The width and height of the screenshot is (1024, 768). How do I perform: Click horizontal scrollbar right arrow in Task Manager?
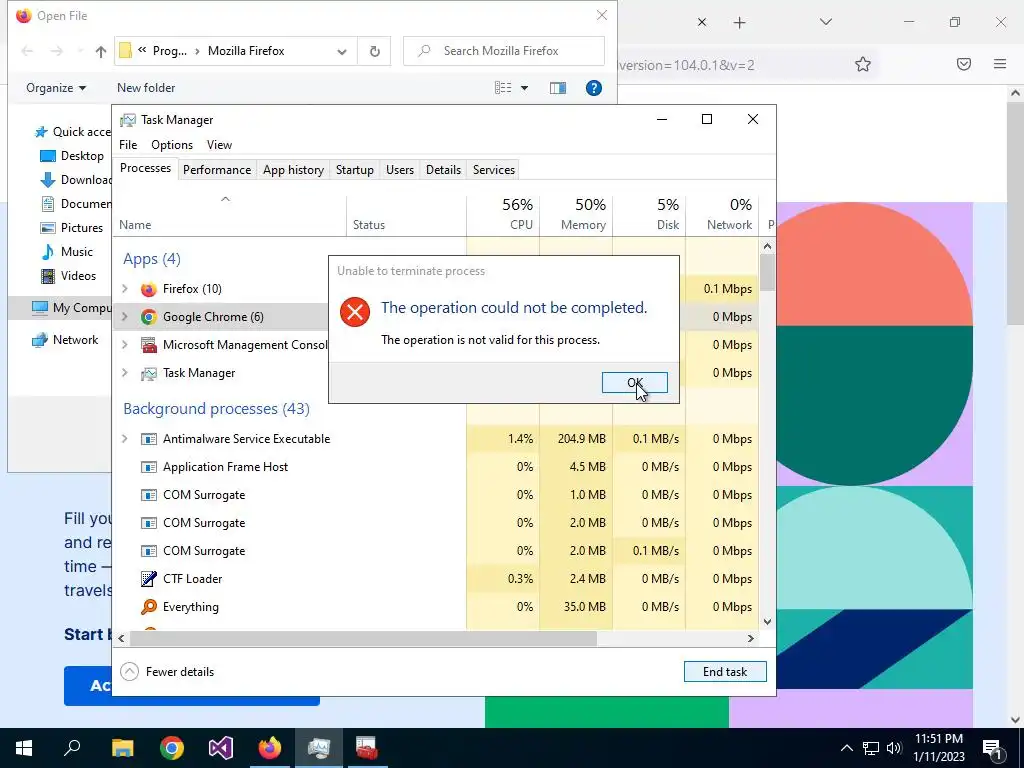[x=750, y=638]
